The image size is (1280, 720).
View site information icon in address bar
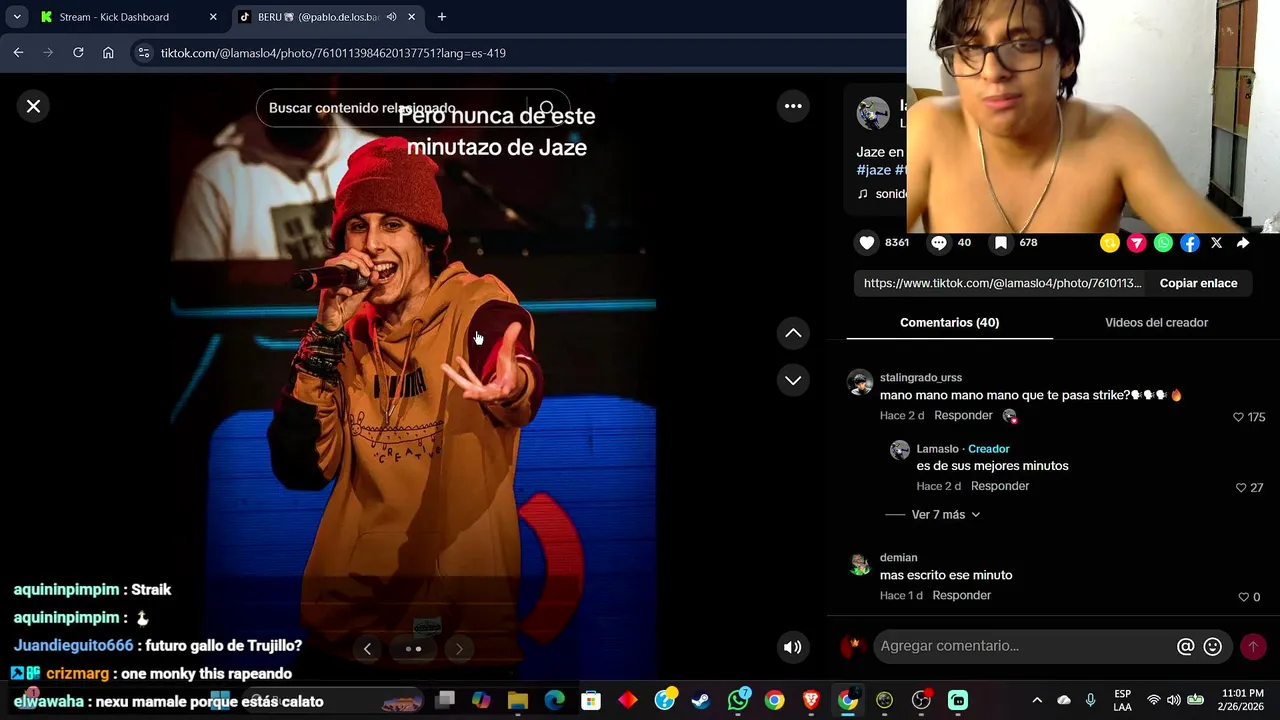[144, 53]
